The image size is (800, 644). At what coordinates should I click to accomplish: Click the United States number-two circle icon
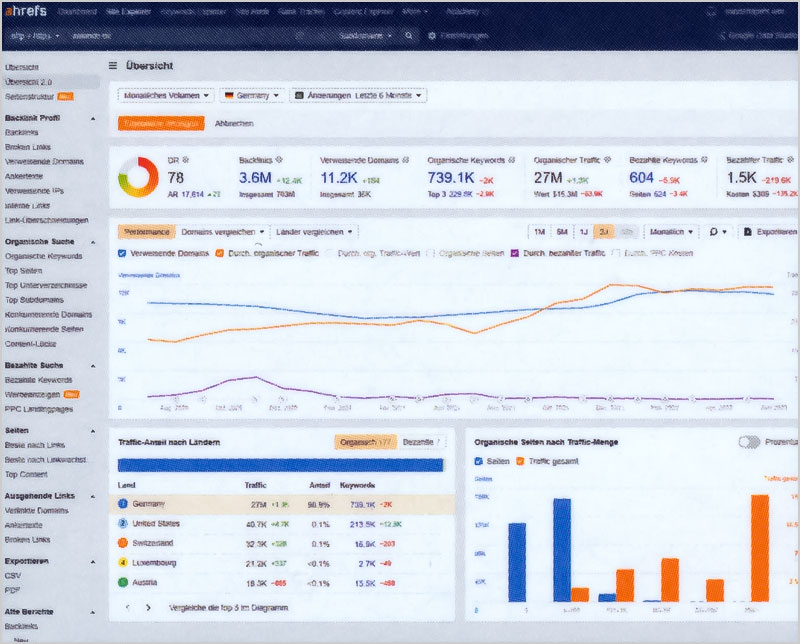pyautogui.click(x=123, y=523)
